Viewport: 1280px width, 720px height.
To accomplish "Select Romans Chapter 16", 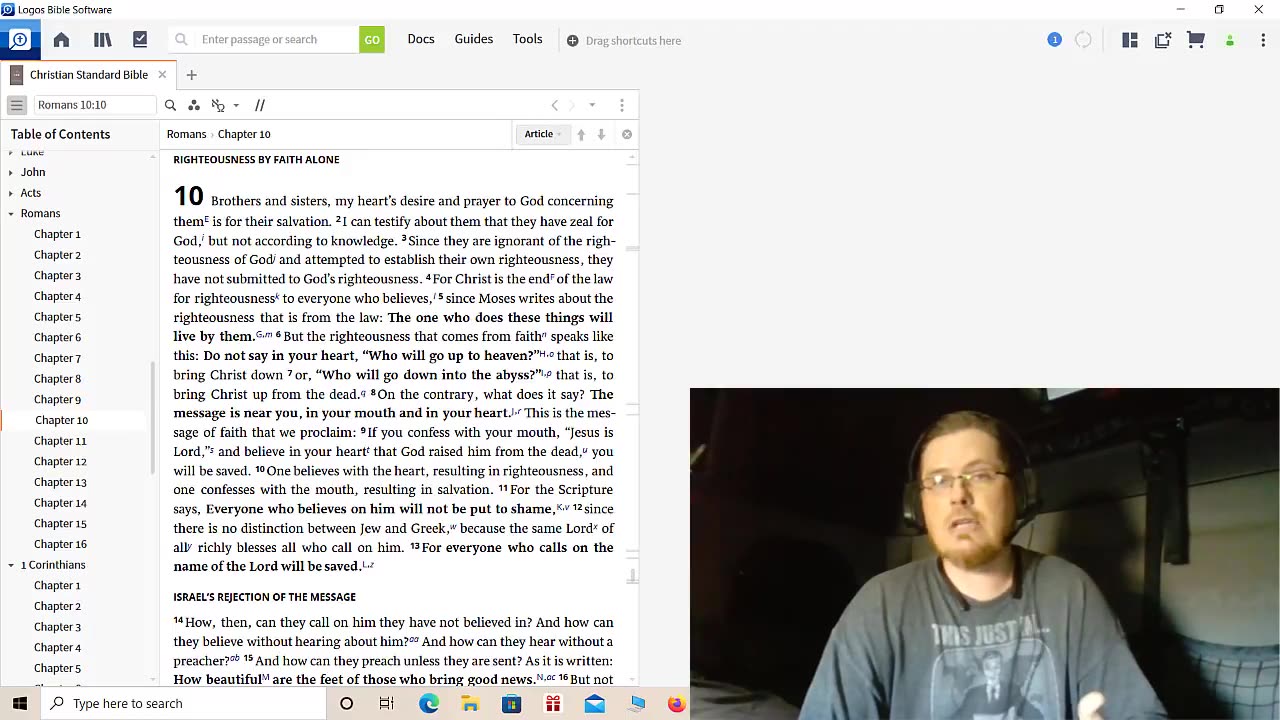I will [x=60, y=544].
